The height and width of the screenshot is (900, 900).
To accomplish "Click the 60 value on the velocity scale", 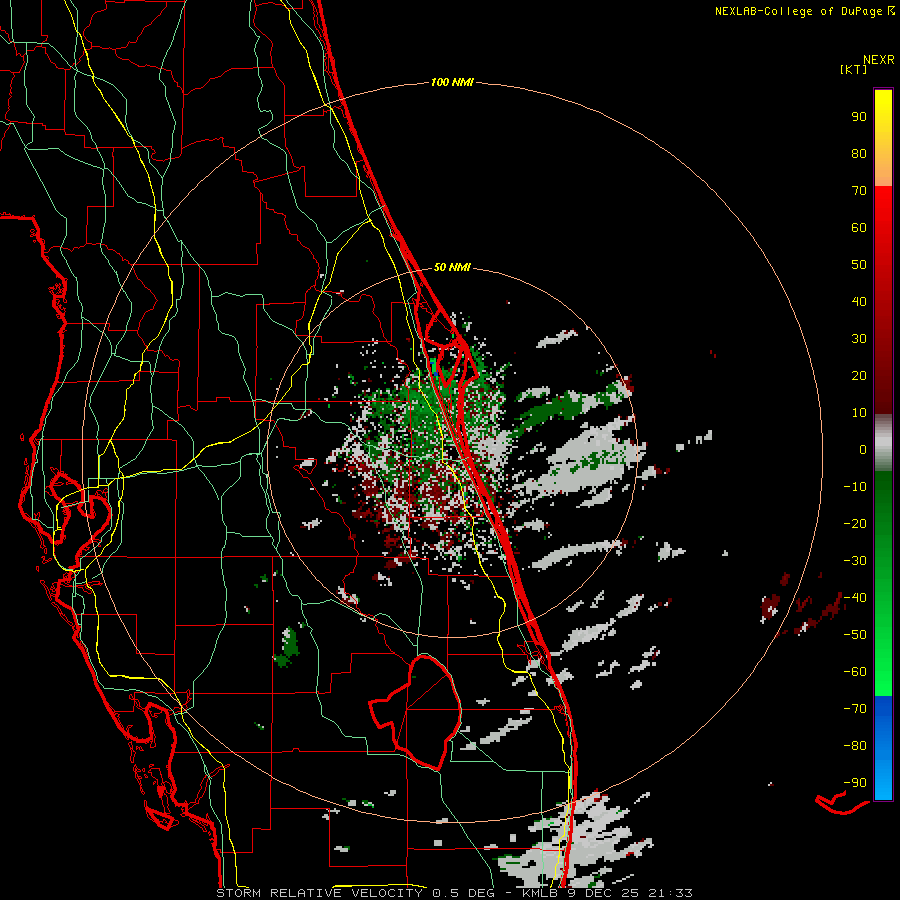I will [859, 227].
